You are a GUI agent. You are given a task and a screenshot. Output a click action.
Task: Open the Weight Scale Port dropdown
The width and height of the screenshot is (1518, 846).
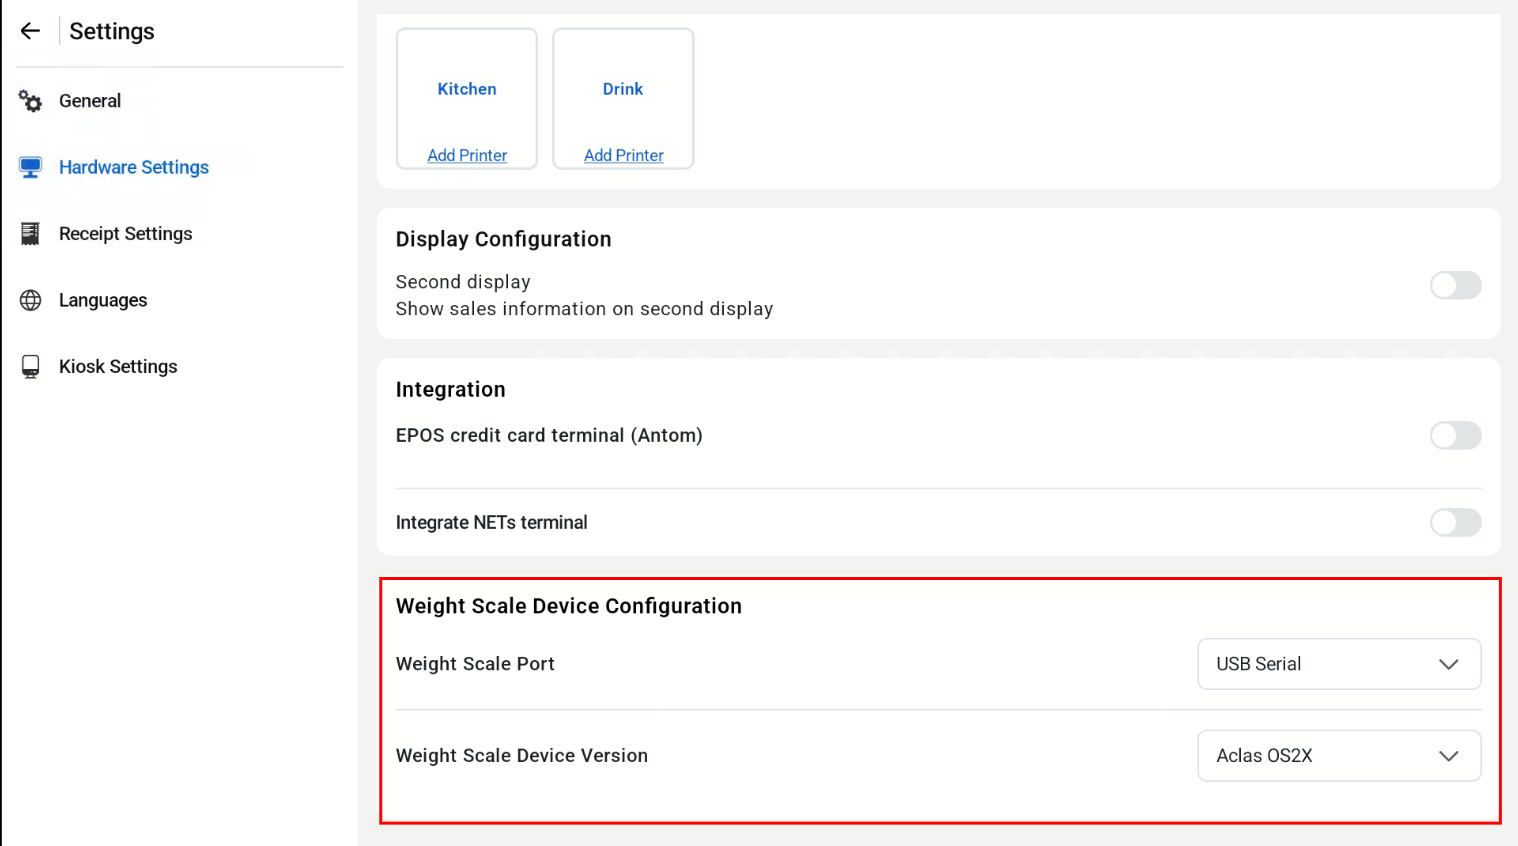(x=1339, y=664)
